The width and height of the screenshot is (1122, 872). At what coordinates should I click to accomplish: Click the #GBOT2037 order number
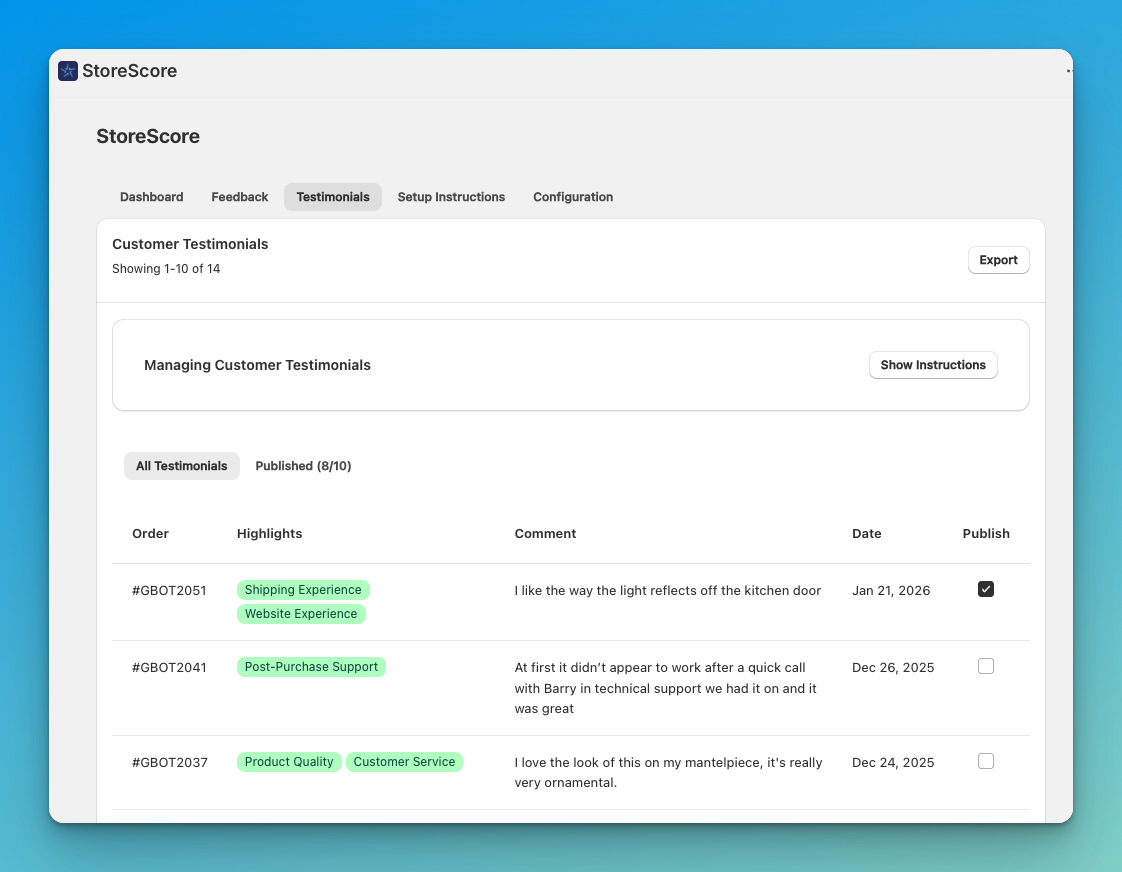(169, 761)
